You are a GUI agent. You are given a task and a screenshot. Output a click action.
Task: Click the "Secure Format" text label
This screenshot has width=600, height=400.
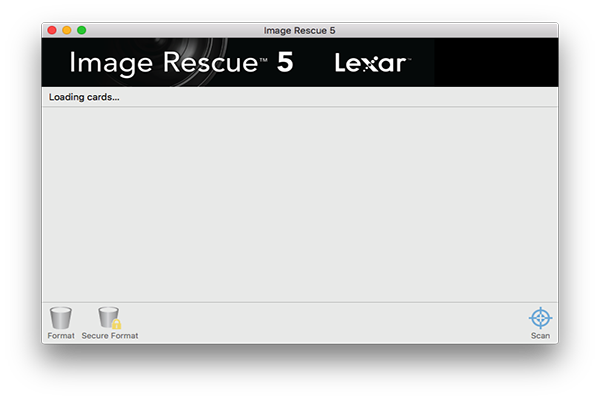tap(110, 336)
